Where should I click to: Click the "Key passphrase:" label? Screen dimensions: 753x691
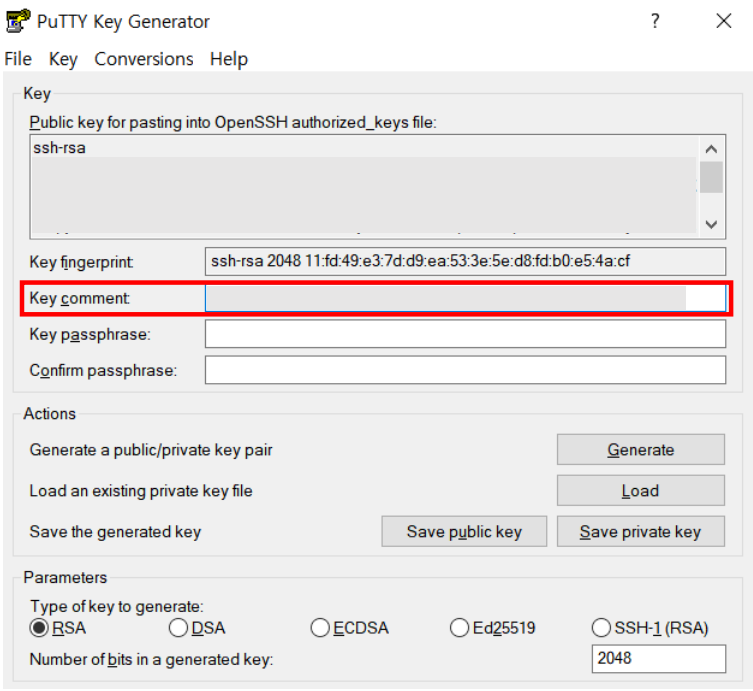pos(90,334)
